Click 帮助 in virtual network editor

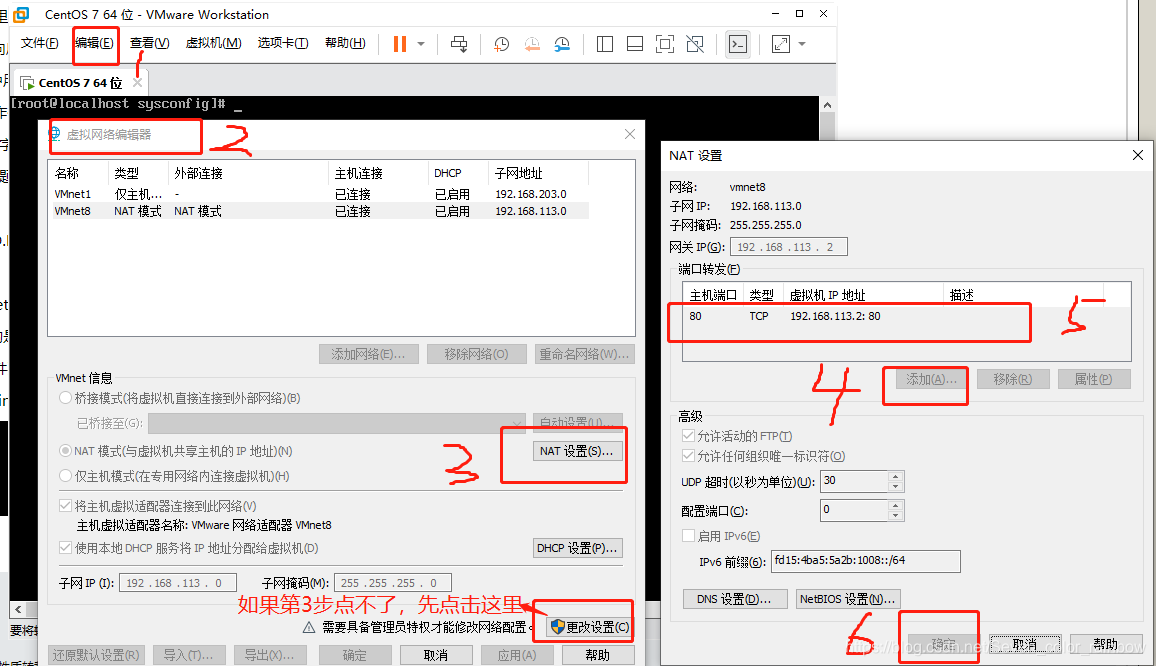(x=597, y=655)
